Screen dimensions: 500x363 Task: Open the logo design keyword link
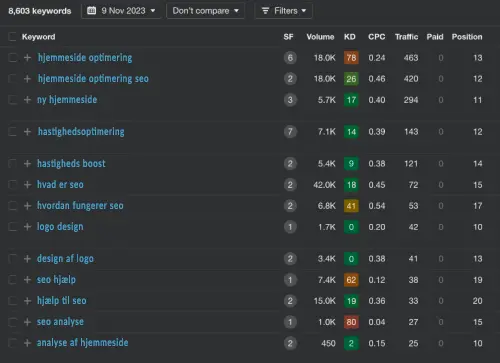[60, 227]
